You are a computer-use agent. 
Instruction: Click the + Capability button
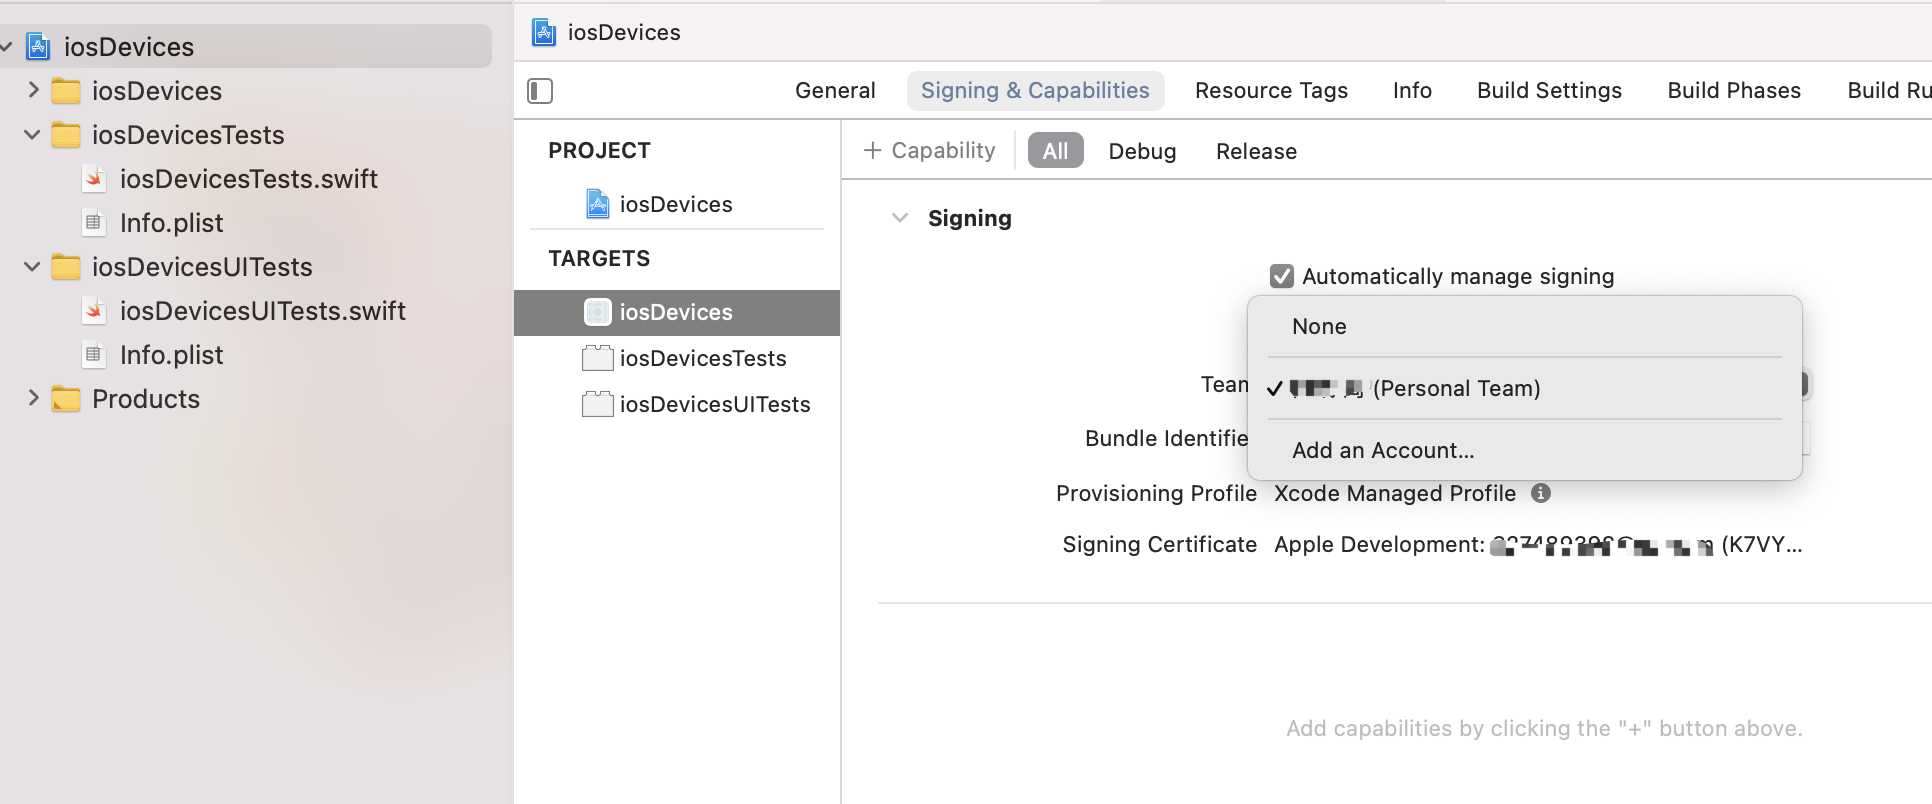[x=930, y=151]
